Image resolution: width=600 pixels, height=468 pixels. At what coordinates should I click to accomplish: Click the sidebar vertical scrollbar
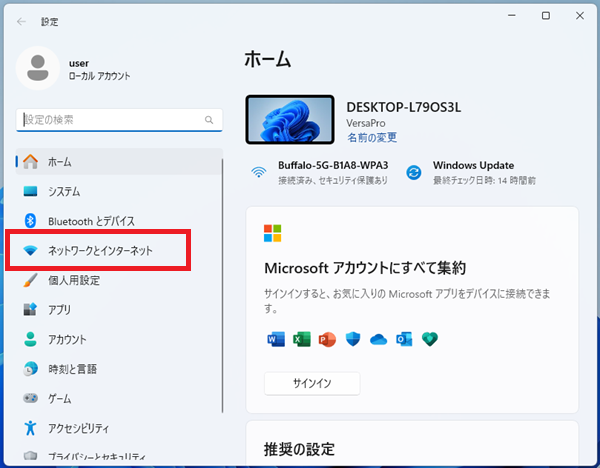coord(222,286)
